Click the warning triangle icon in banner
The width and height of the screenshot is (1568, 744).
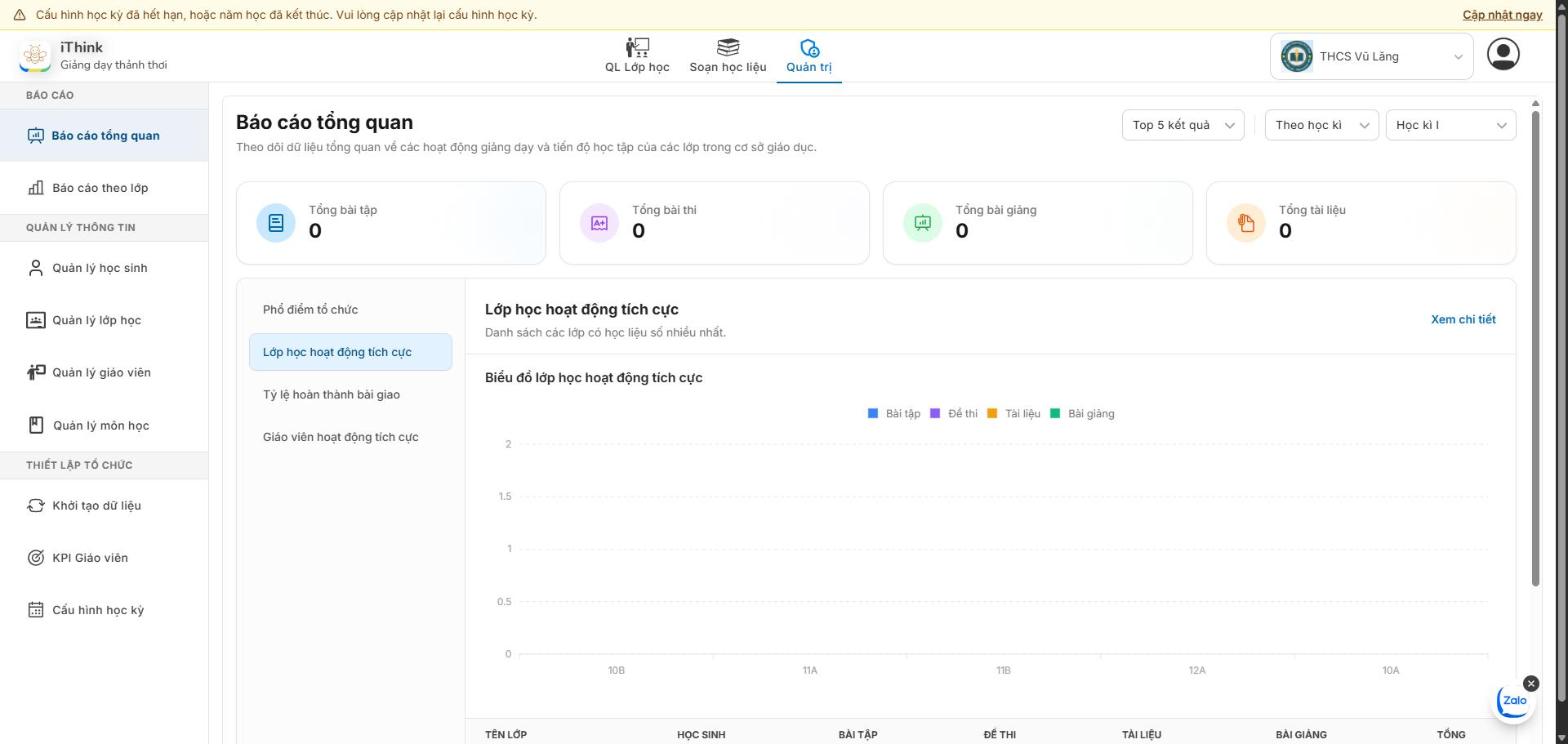coord(19,15)
